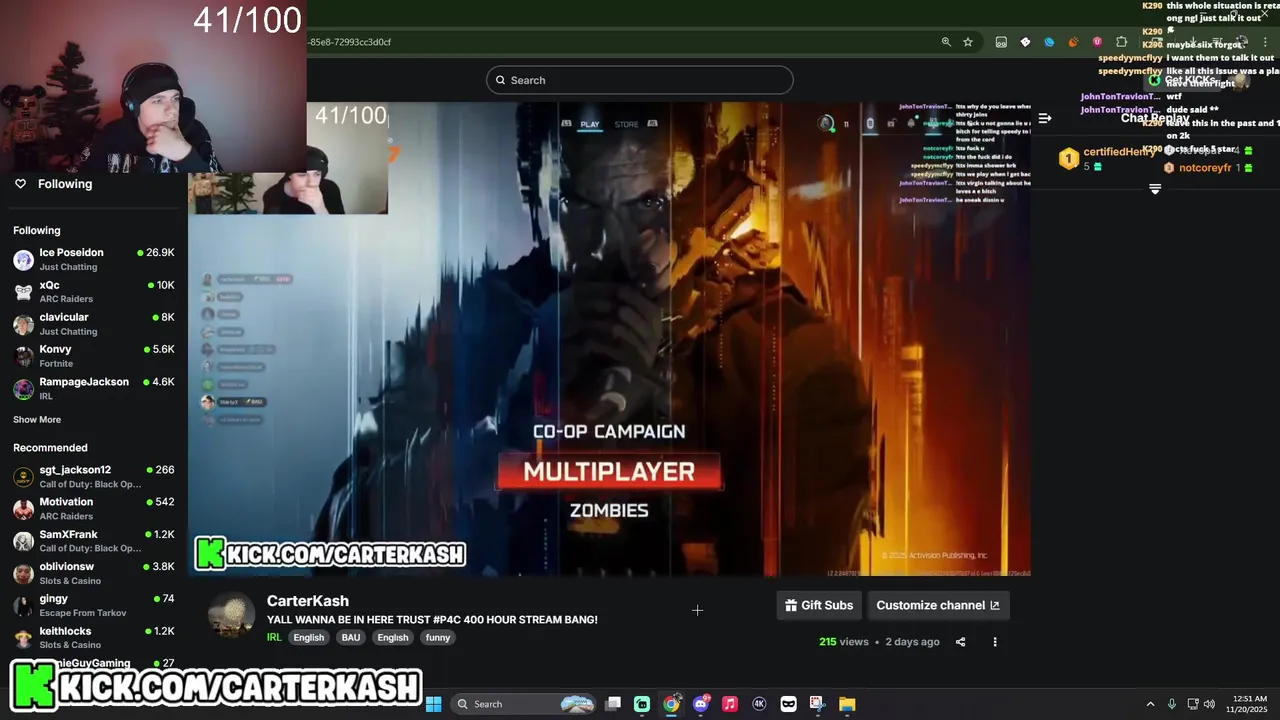Expand the Show More following list
Viewport: 1280px width, 720px height.
pos(37,420)
